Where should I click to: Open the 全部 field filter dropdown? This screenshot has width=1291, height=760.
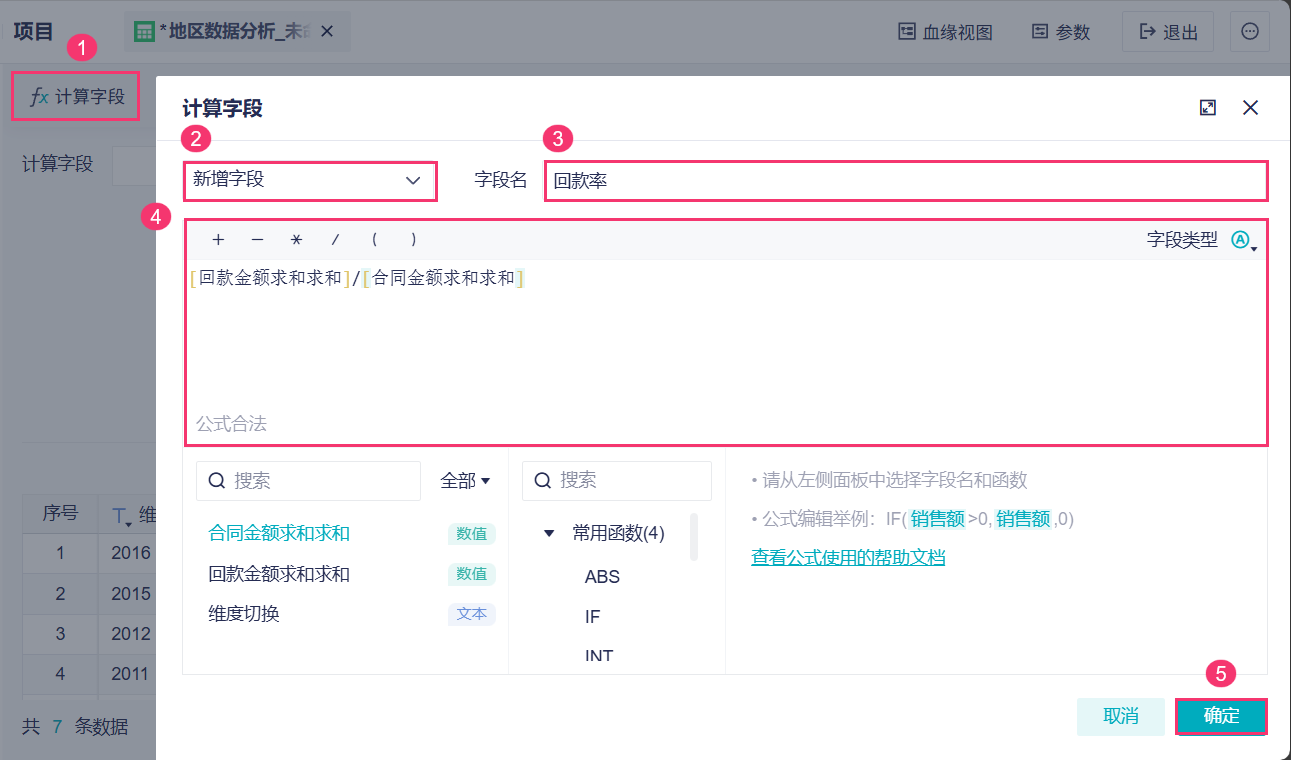[465, 481]
